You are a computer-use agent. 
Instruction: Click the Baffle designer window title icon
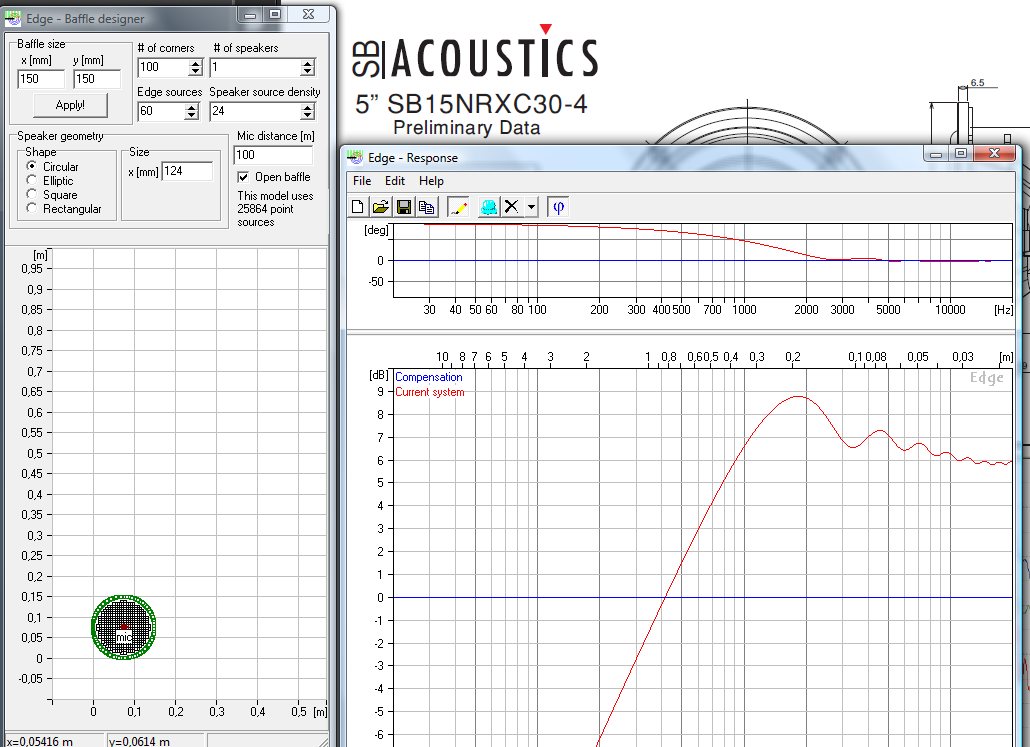(x=12, y=19)
